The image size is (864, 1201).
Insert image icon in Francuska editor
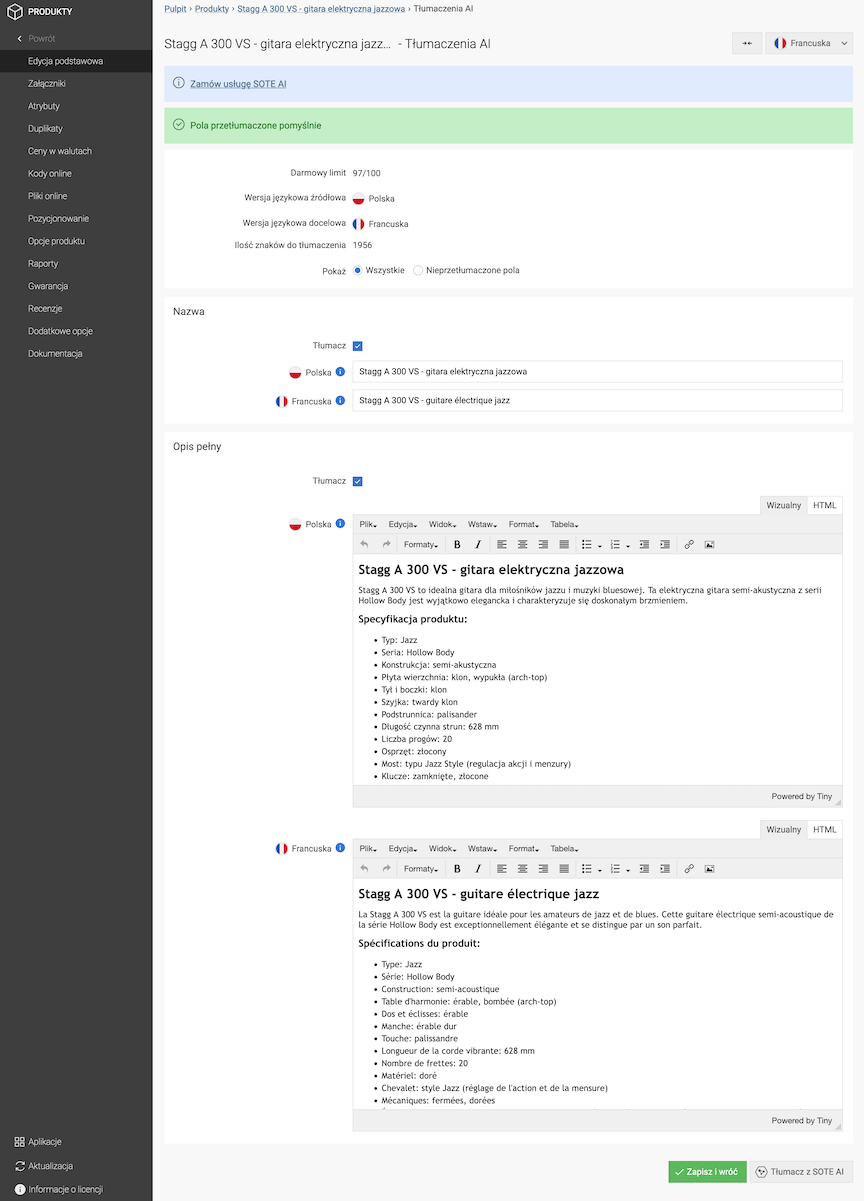[x=710, y=869]
